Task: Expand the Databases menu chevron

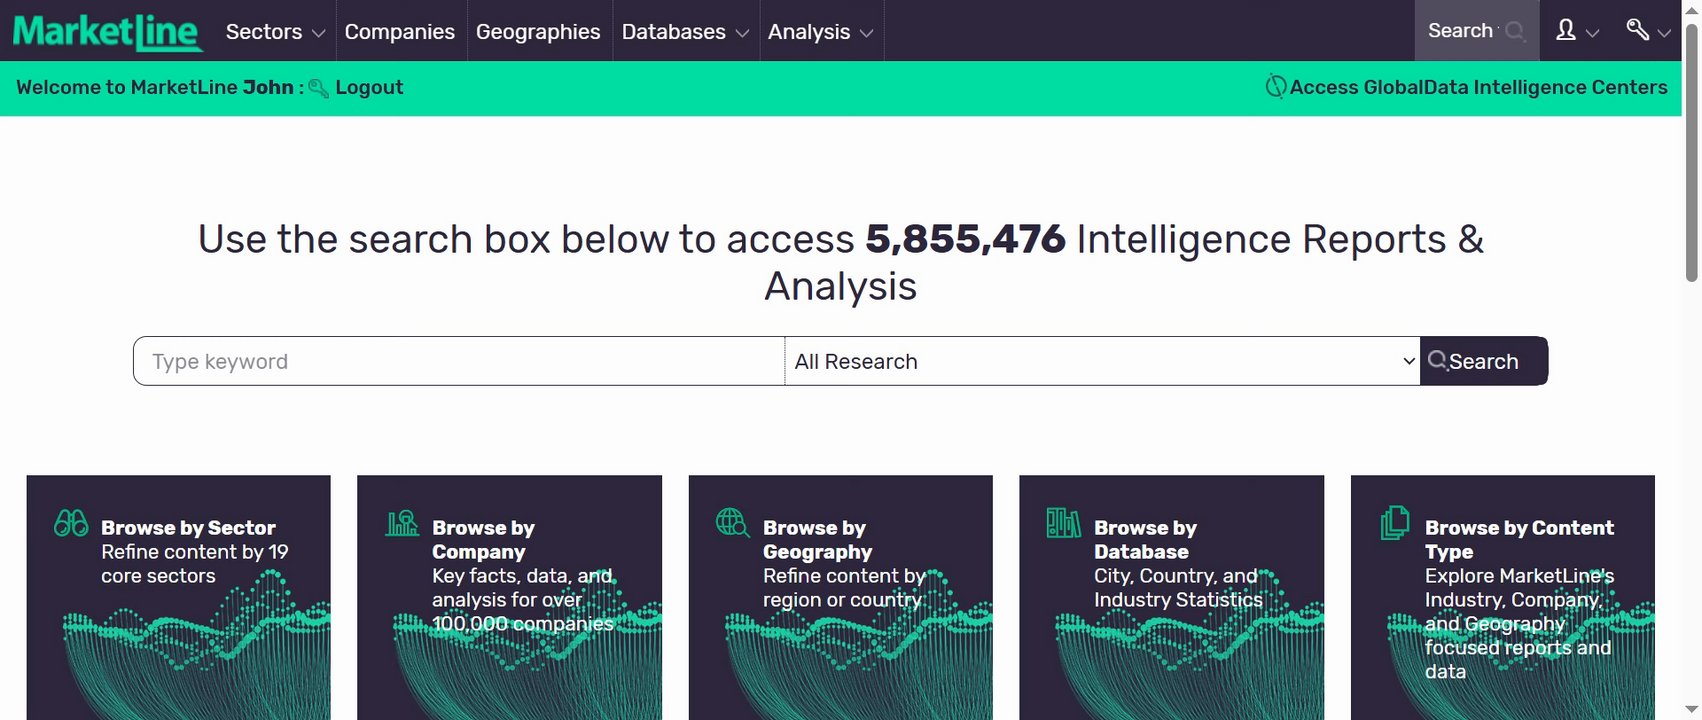Action: point(742,33)
